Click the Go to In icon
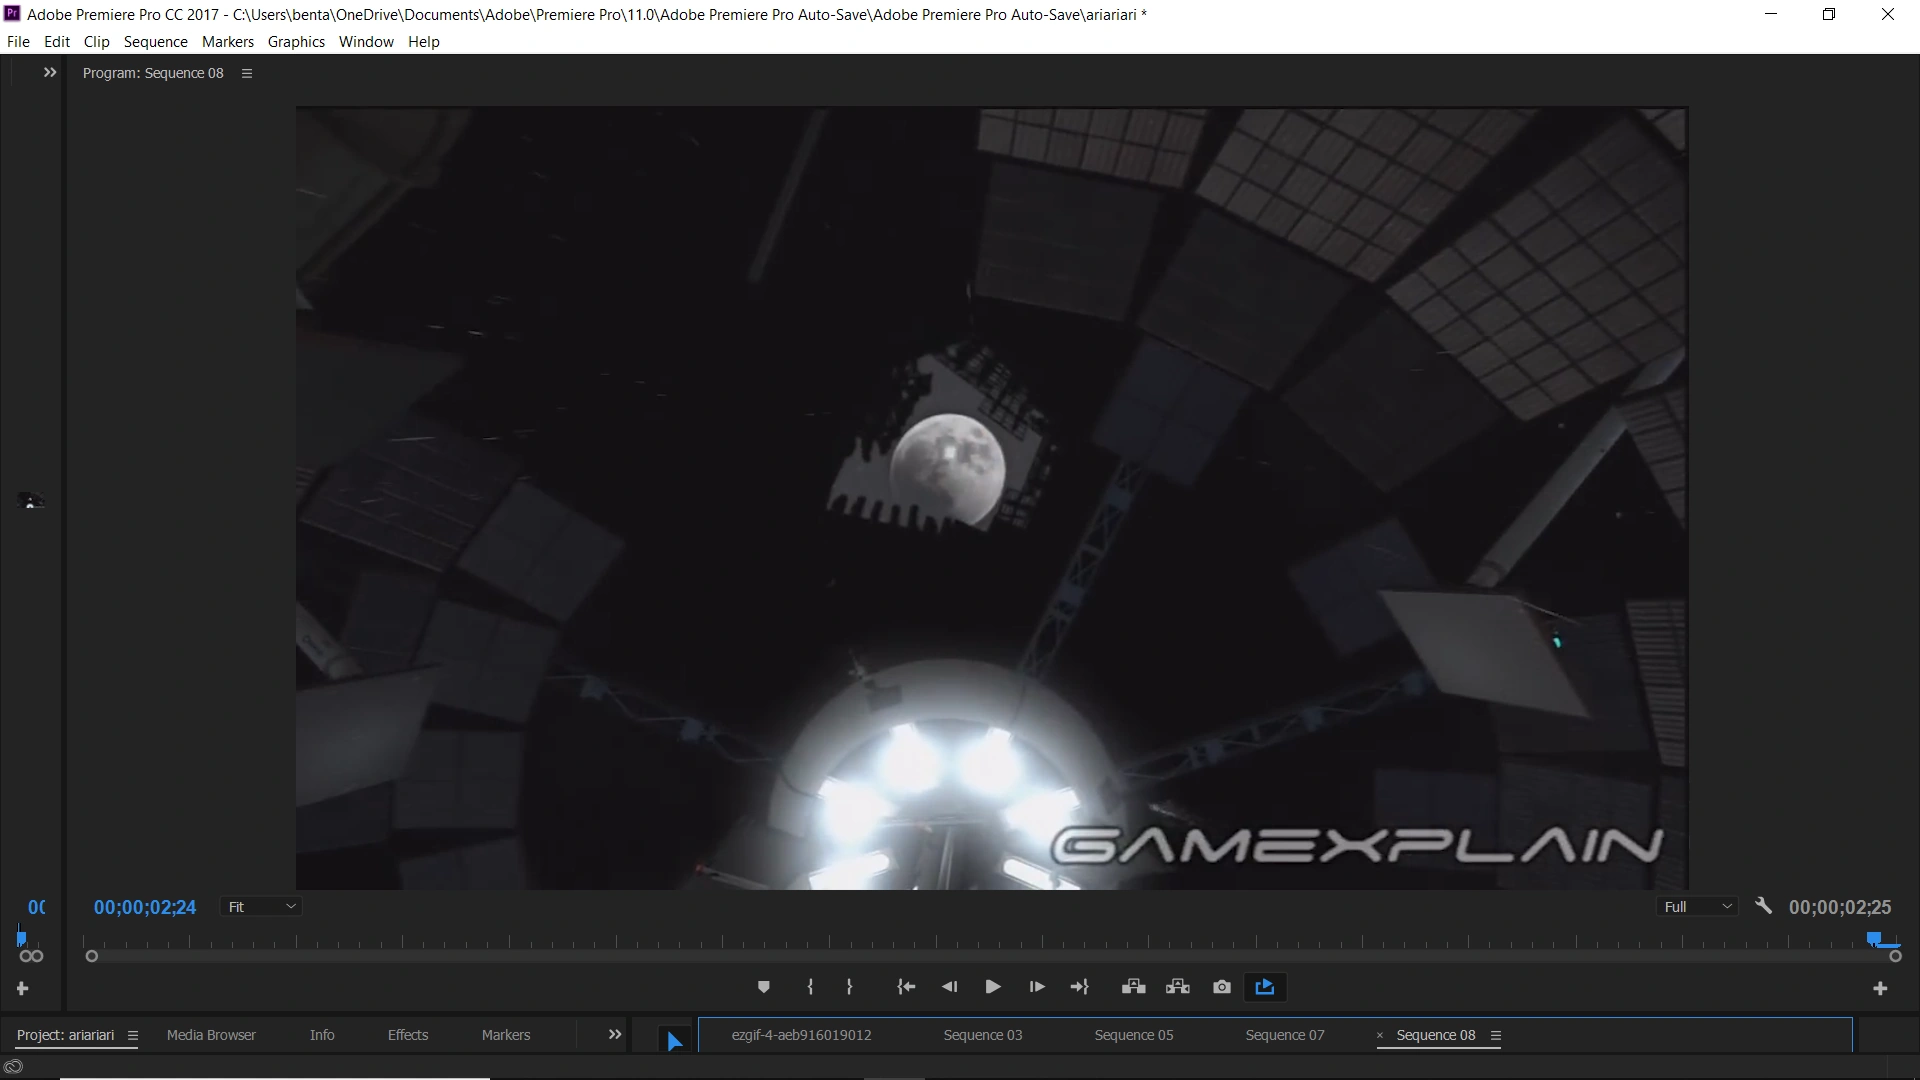The width and height of the screenshot is (1920, 1080). pos(906,987)
